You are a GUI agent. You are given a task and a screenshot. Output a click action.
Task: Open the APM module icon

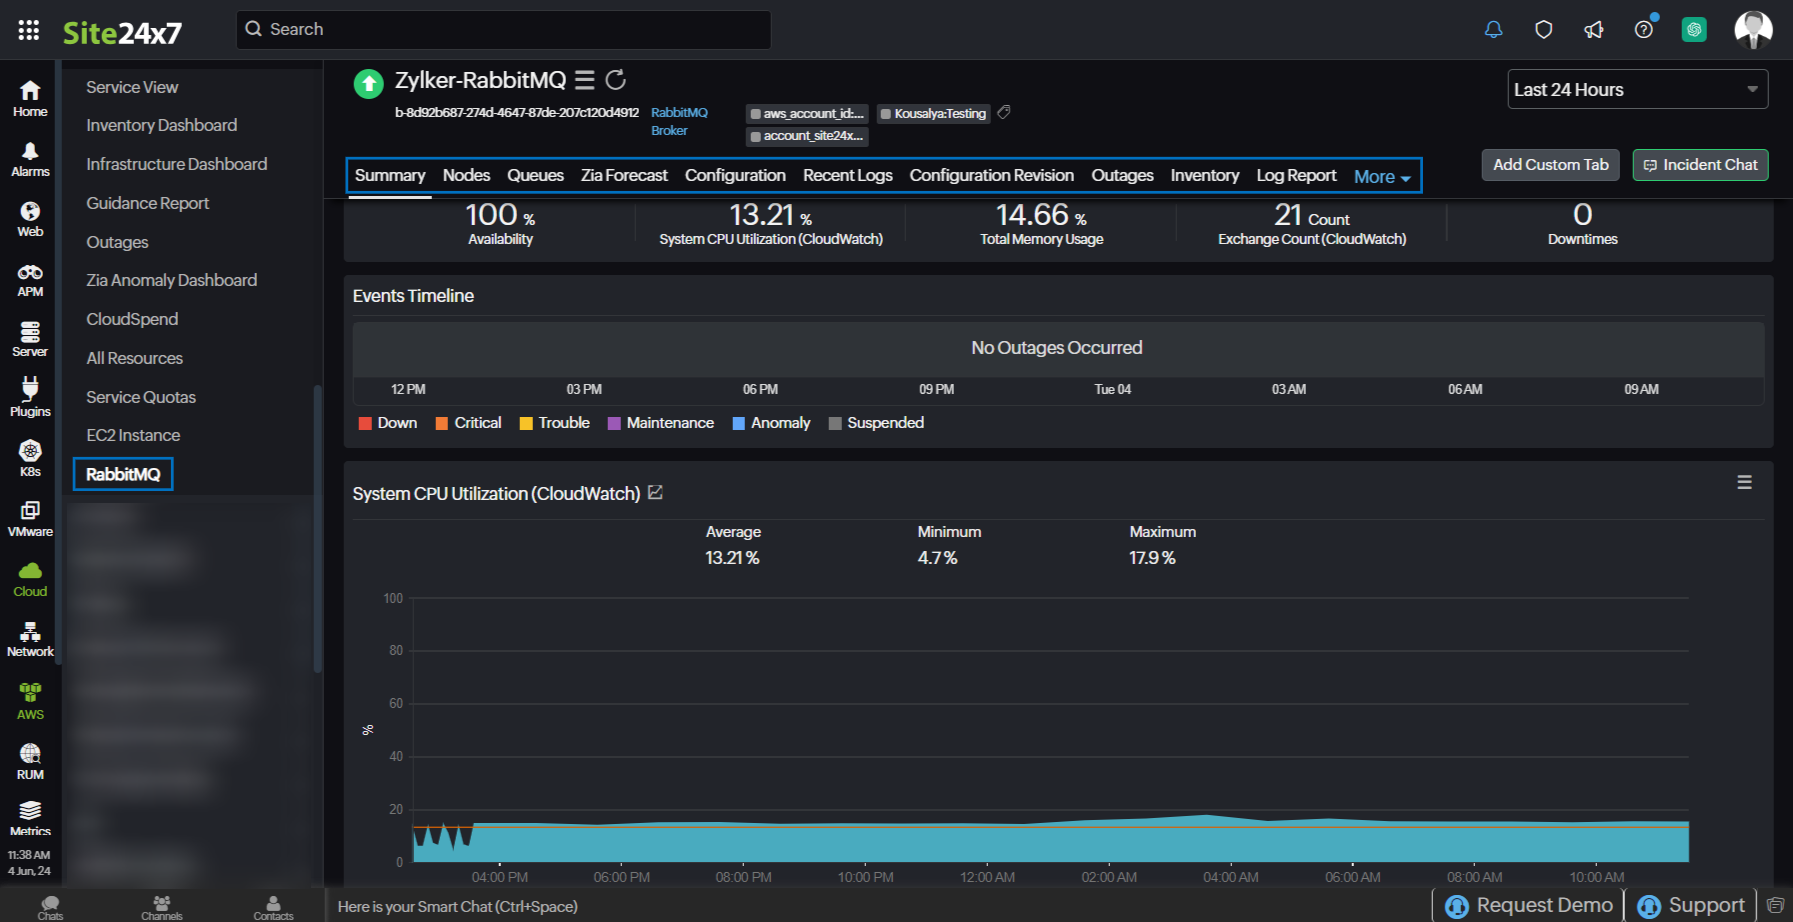pos(30,280)
